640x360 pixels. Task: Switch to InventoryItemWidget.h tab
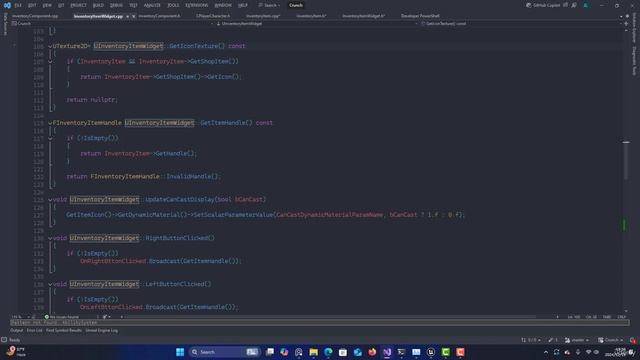click(x=363, y=16)
